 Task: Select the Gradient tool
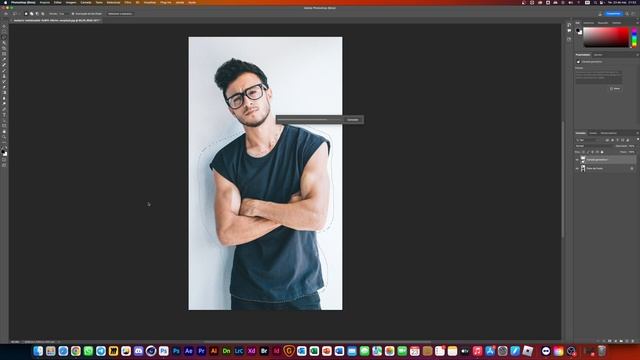[x=4, y=93]
